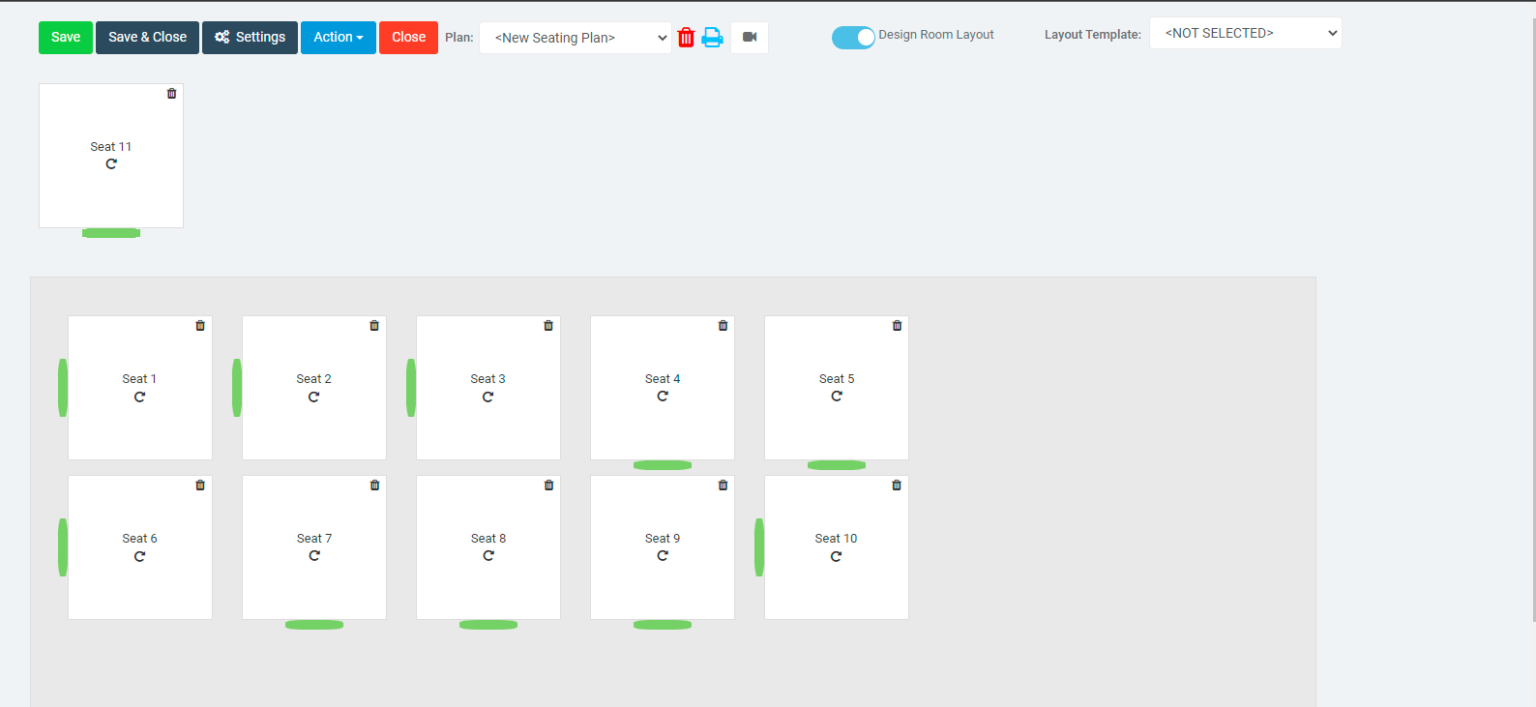The width and height of the screenshot is (1536, 707).
Task: Delete Seat 6 via the trash icon
Action: pos(200,485)
